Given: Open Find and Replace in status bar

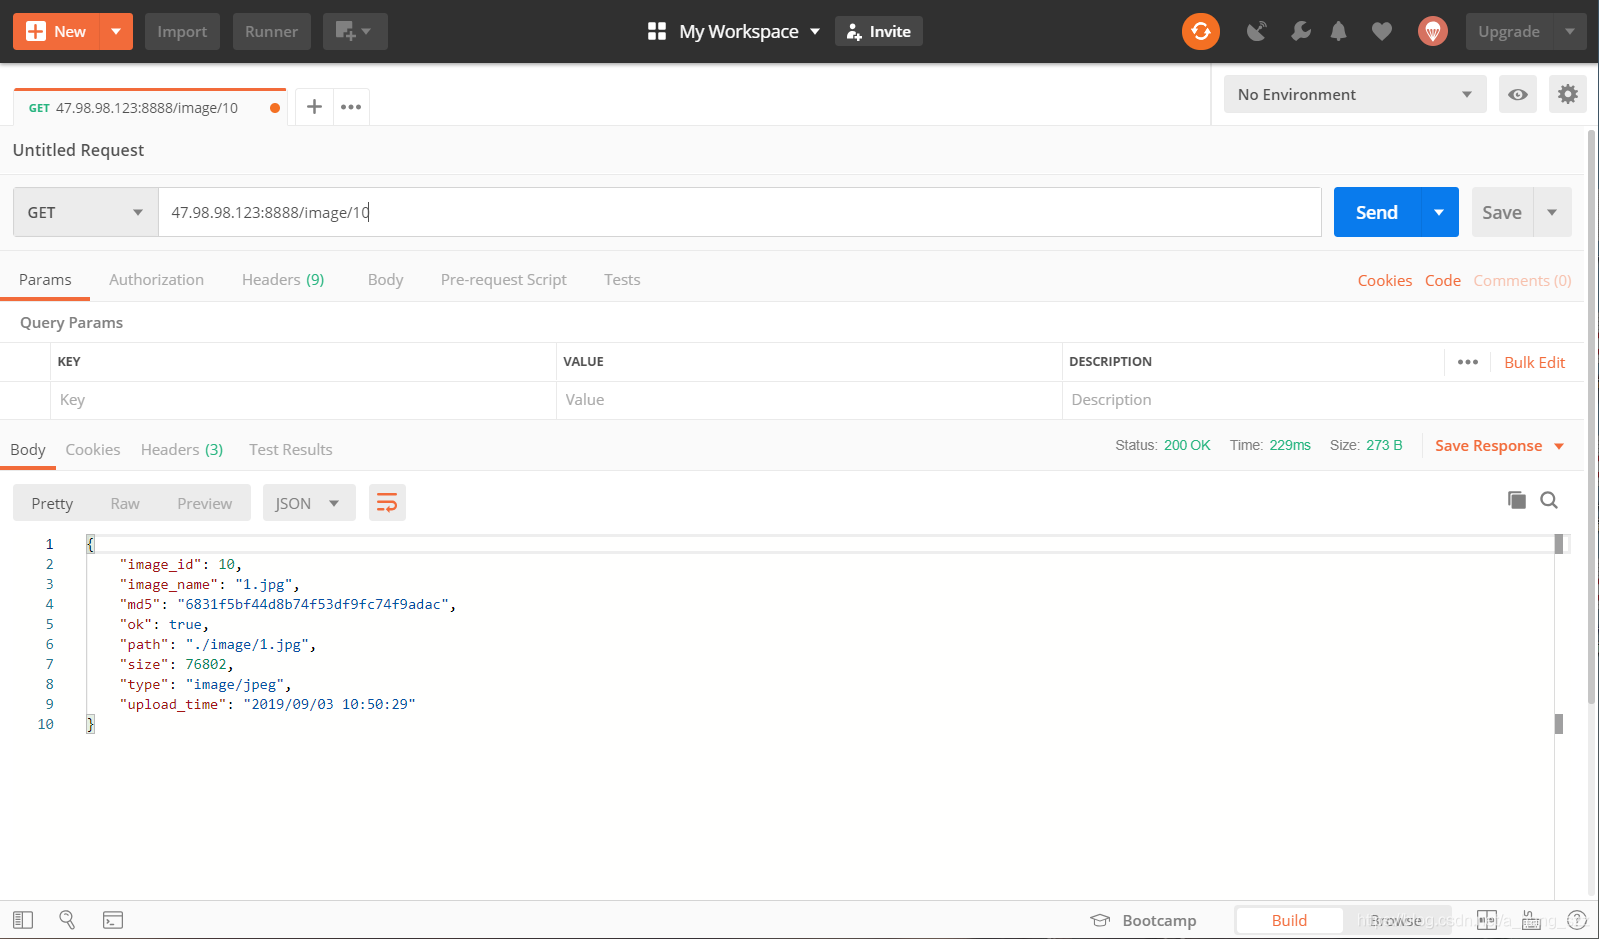Looking at the screenshot, I should [x=67, y=920].
